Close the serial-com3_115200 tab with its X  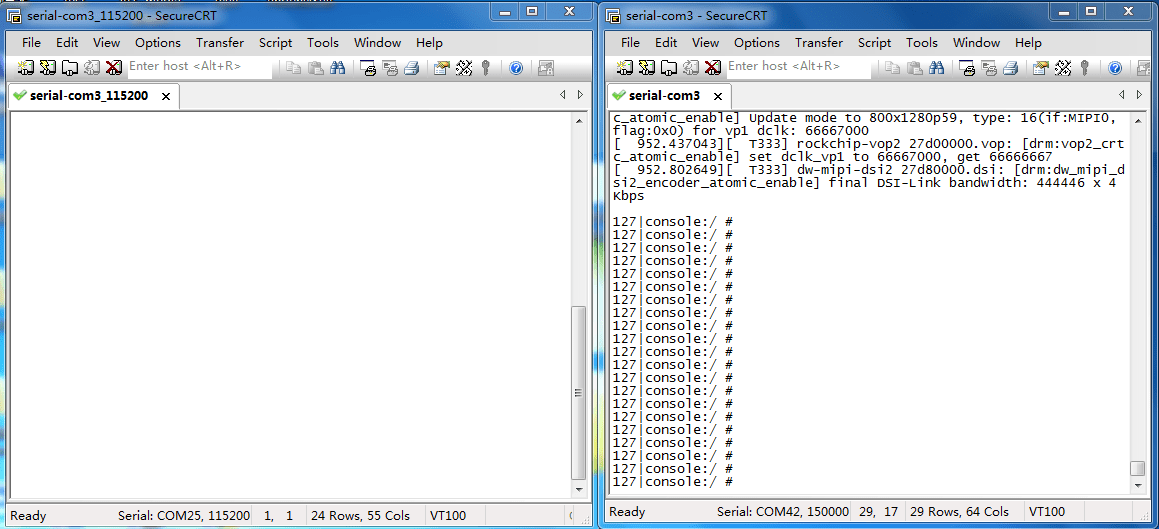(166, 96)
